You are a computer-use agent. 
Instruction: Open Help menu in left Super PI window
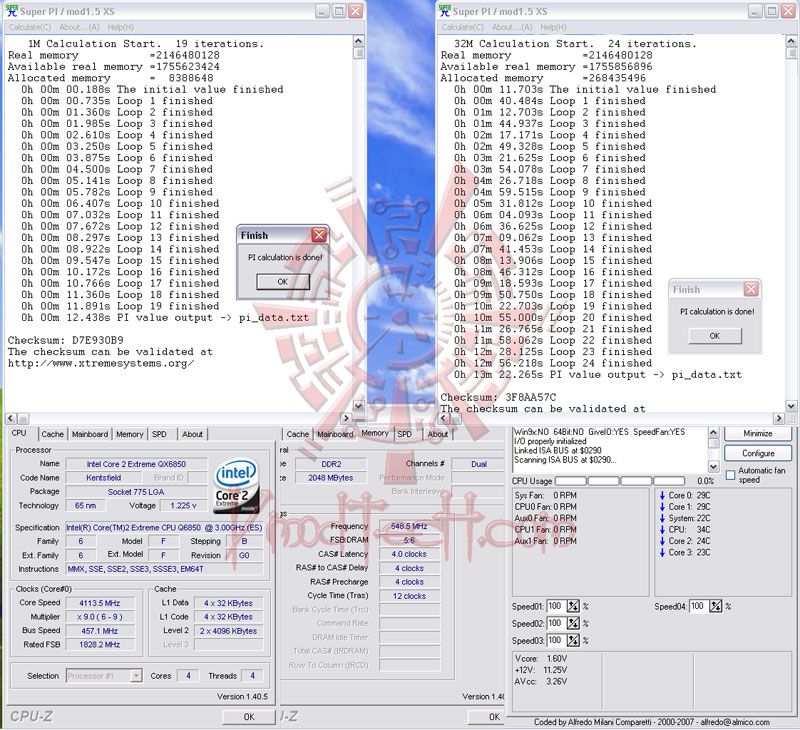120,27
